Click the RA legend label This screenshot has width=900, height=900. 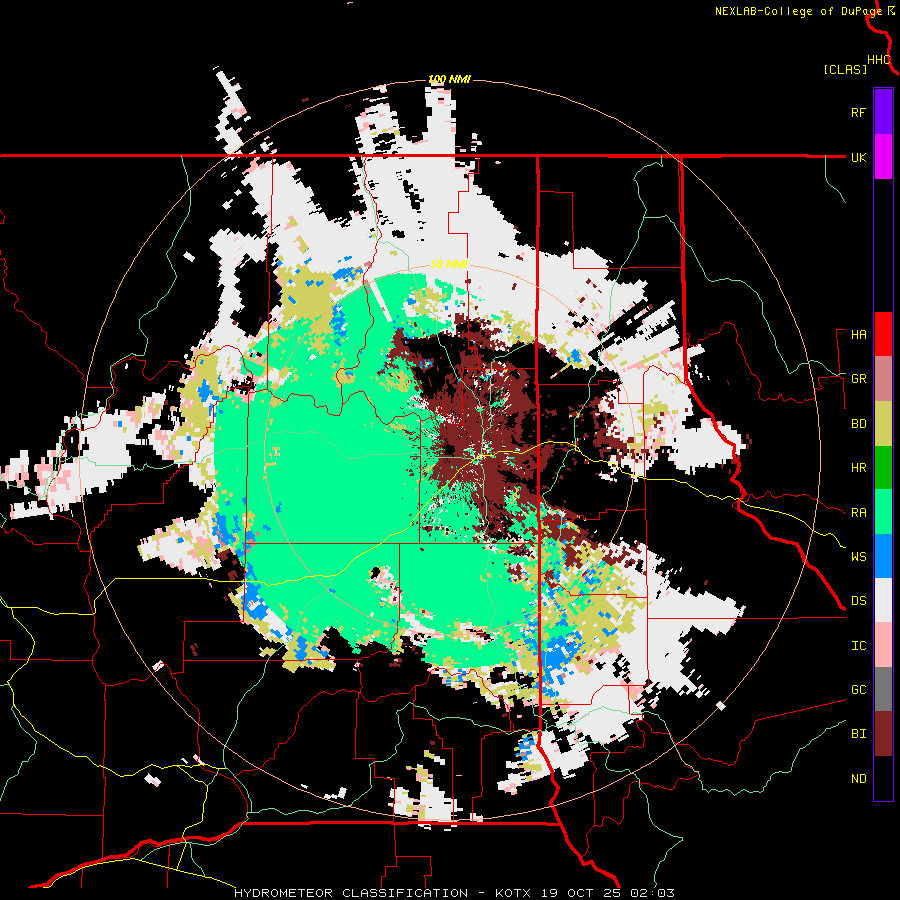[x=858, y=513]
